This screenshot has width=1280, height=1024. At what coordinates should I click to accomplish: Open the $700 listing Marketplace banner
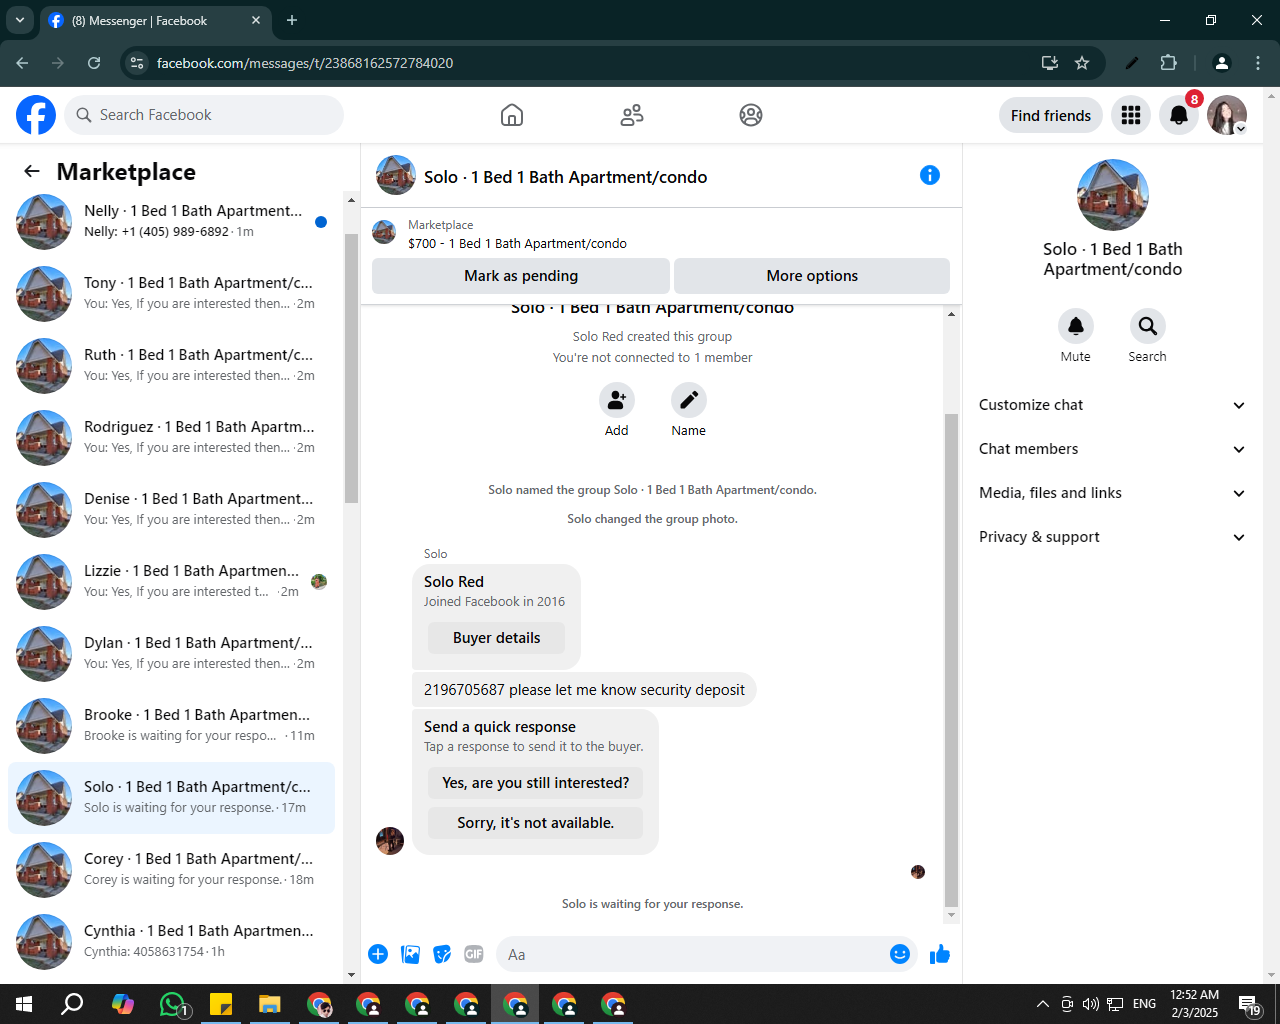[x=661, y=234]
